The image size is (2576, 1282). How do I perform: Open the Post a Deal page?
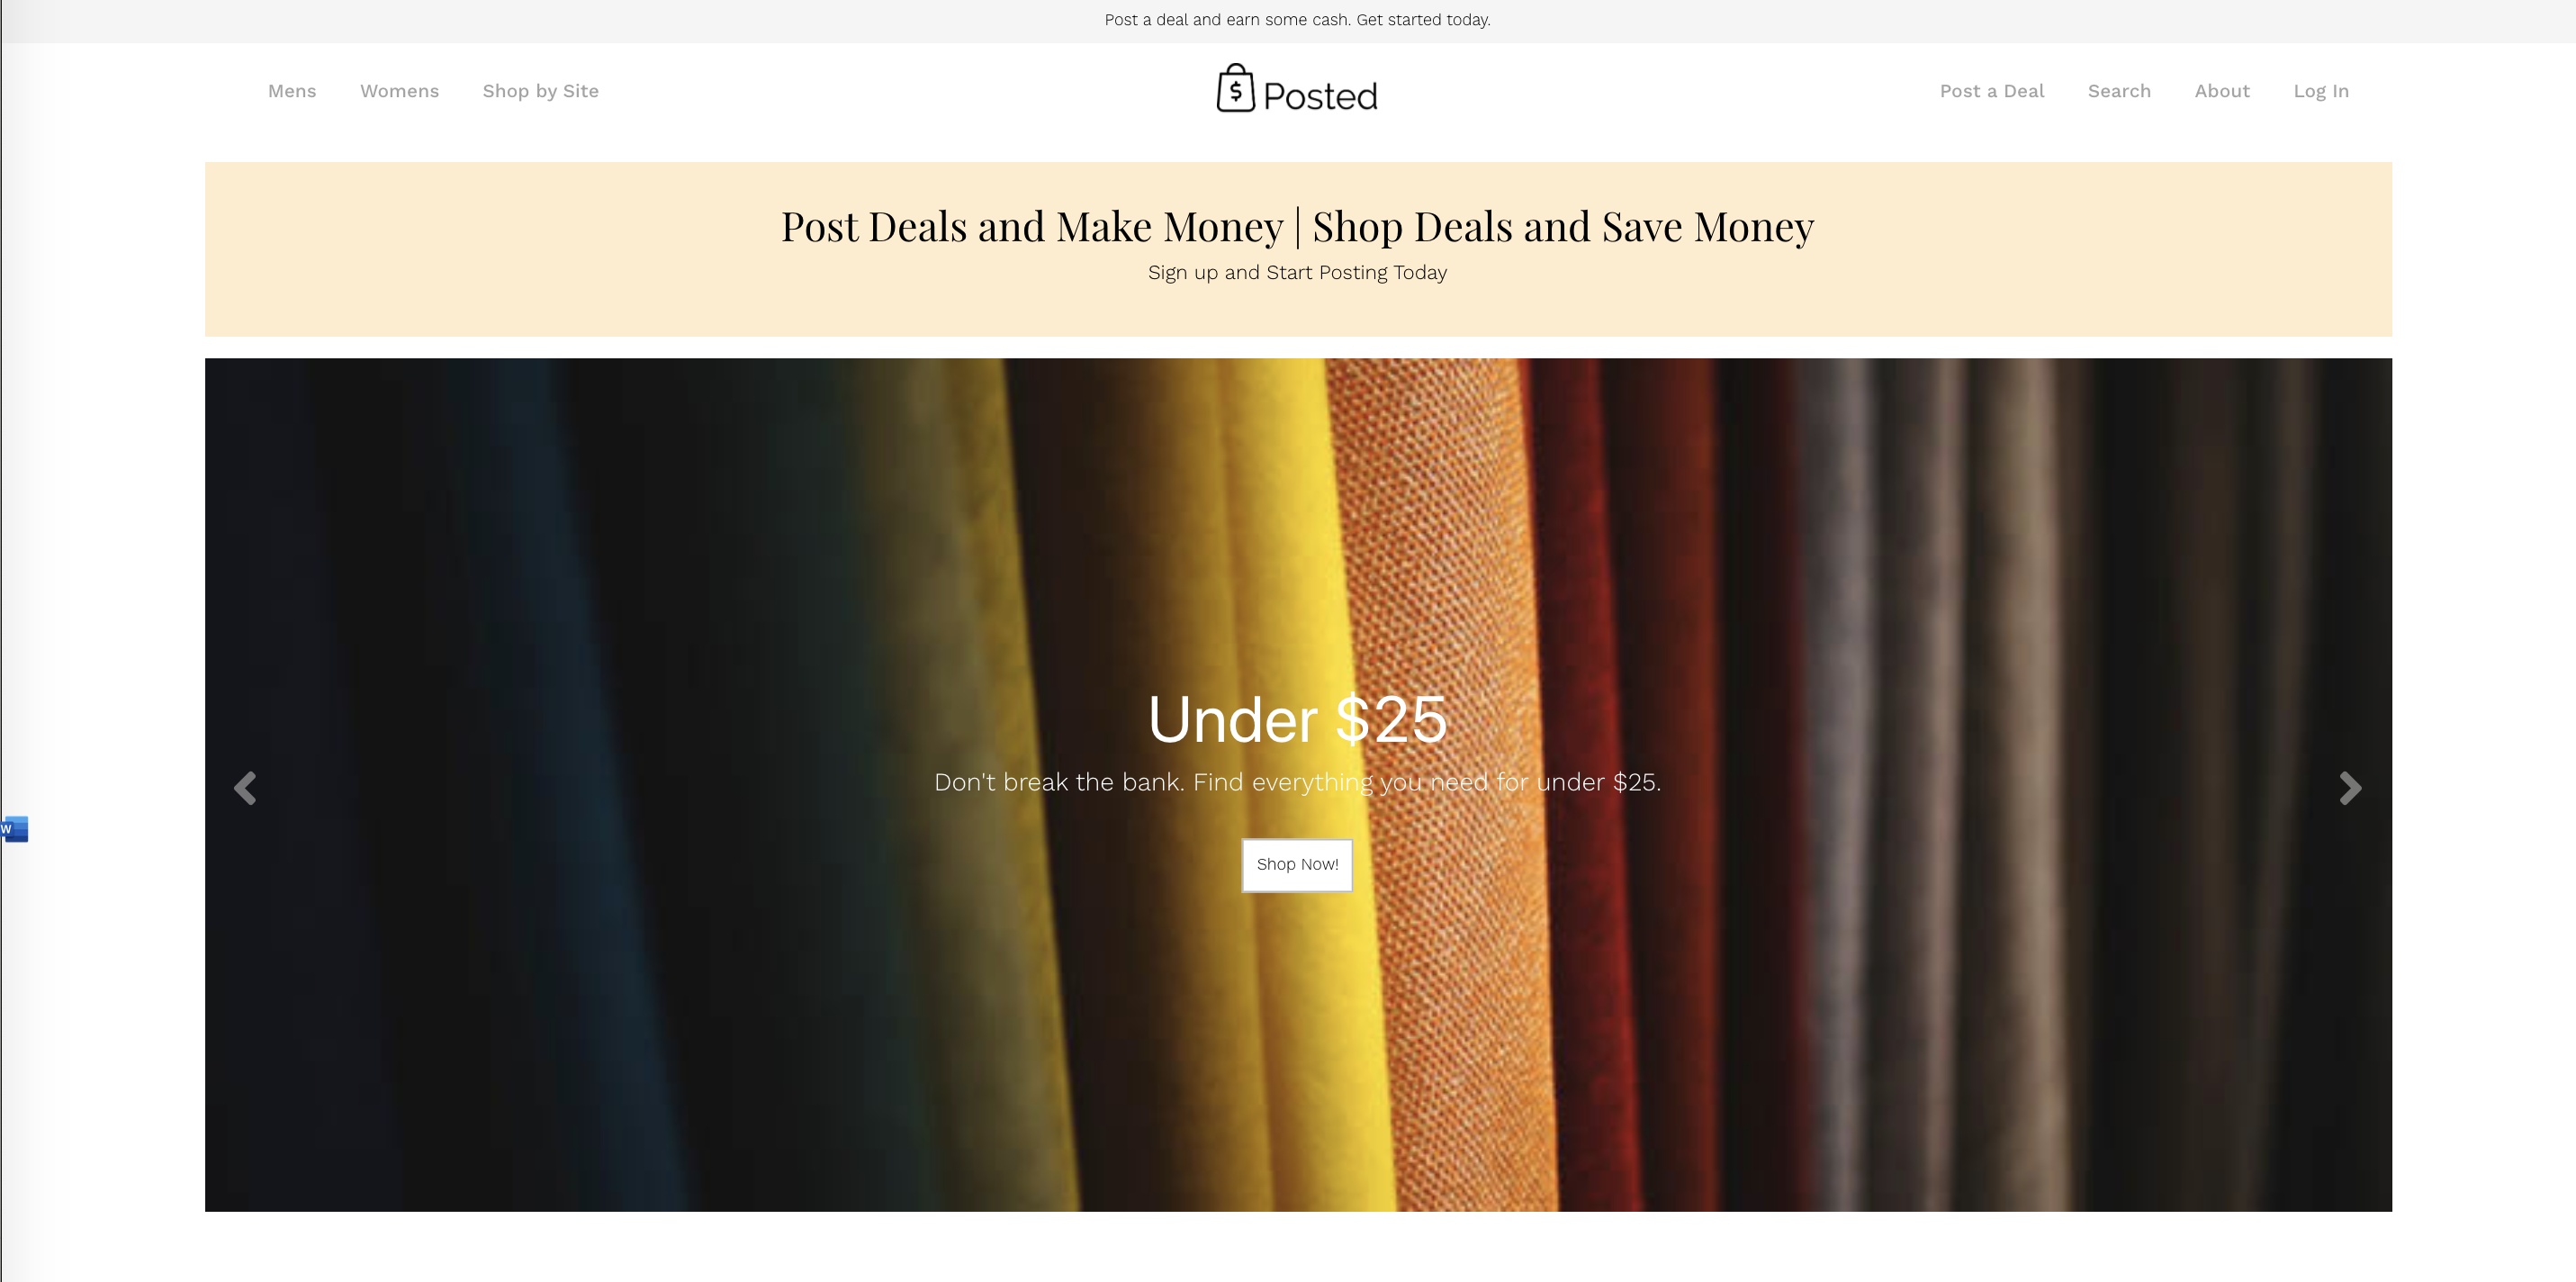coord(1991,91)
